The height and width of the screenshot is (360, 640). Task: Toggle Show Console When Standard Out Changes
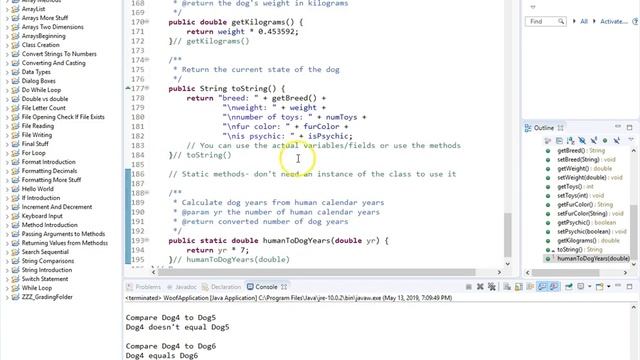coord(542,287)
